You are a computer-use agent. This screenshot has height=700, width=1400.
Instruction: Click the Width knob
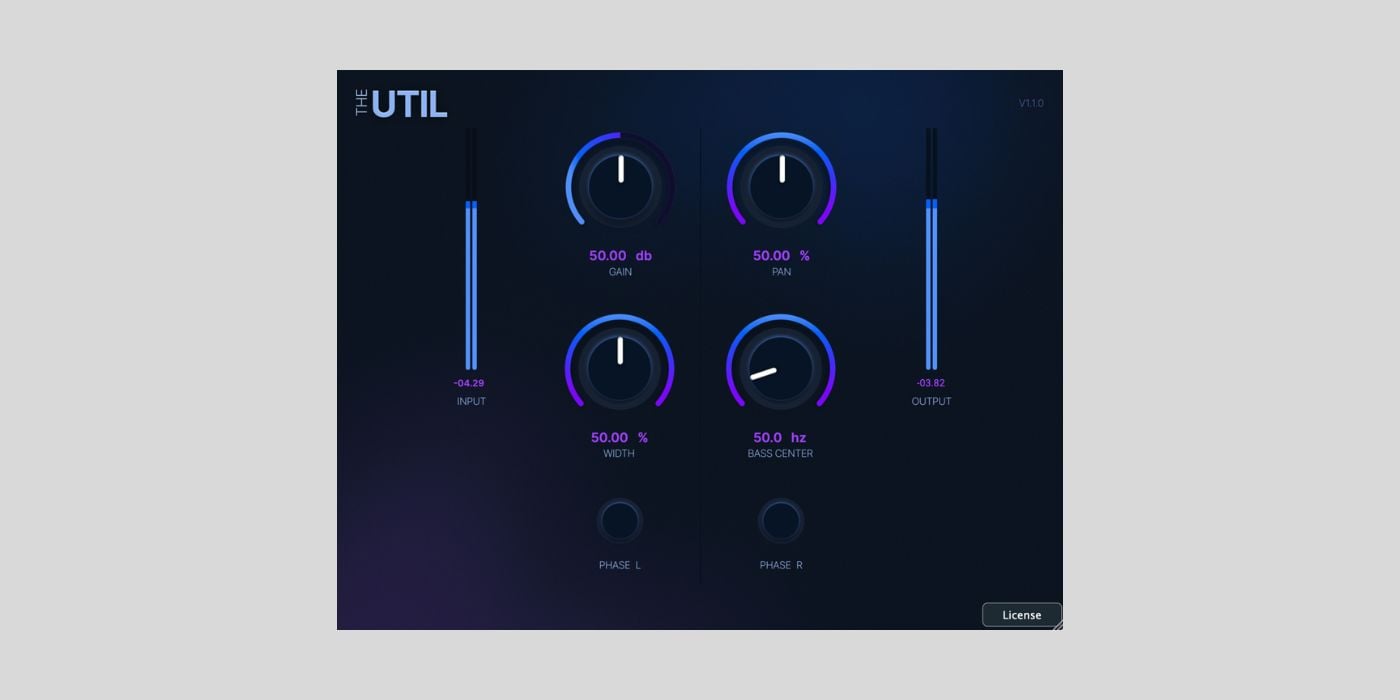point(620,368)
